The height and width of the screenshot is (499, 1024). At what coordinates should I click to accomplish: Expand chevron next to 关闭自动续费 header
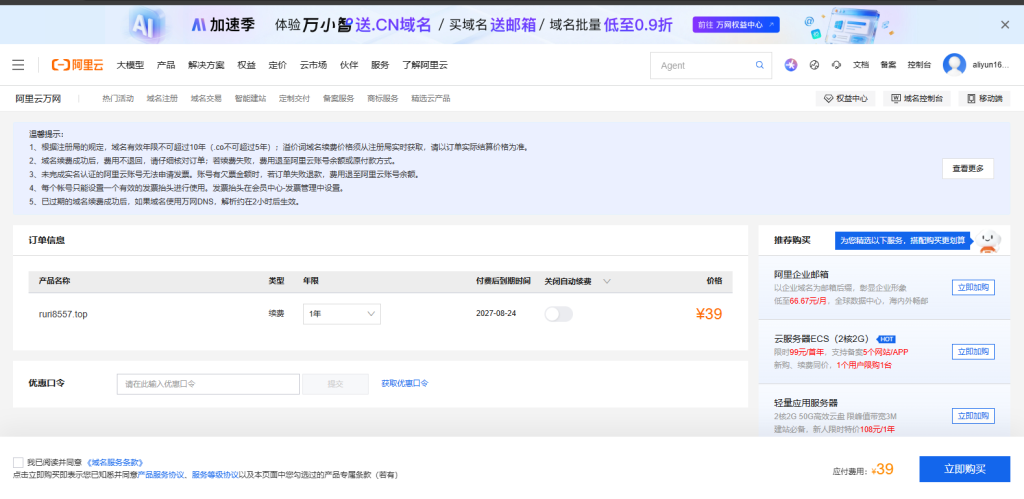[x=607, y=282]
